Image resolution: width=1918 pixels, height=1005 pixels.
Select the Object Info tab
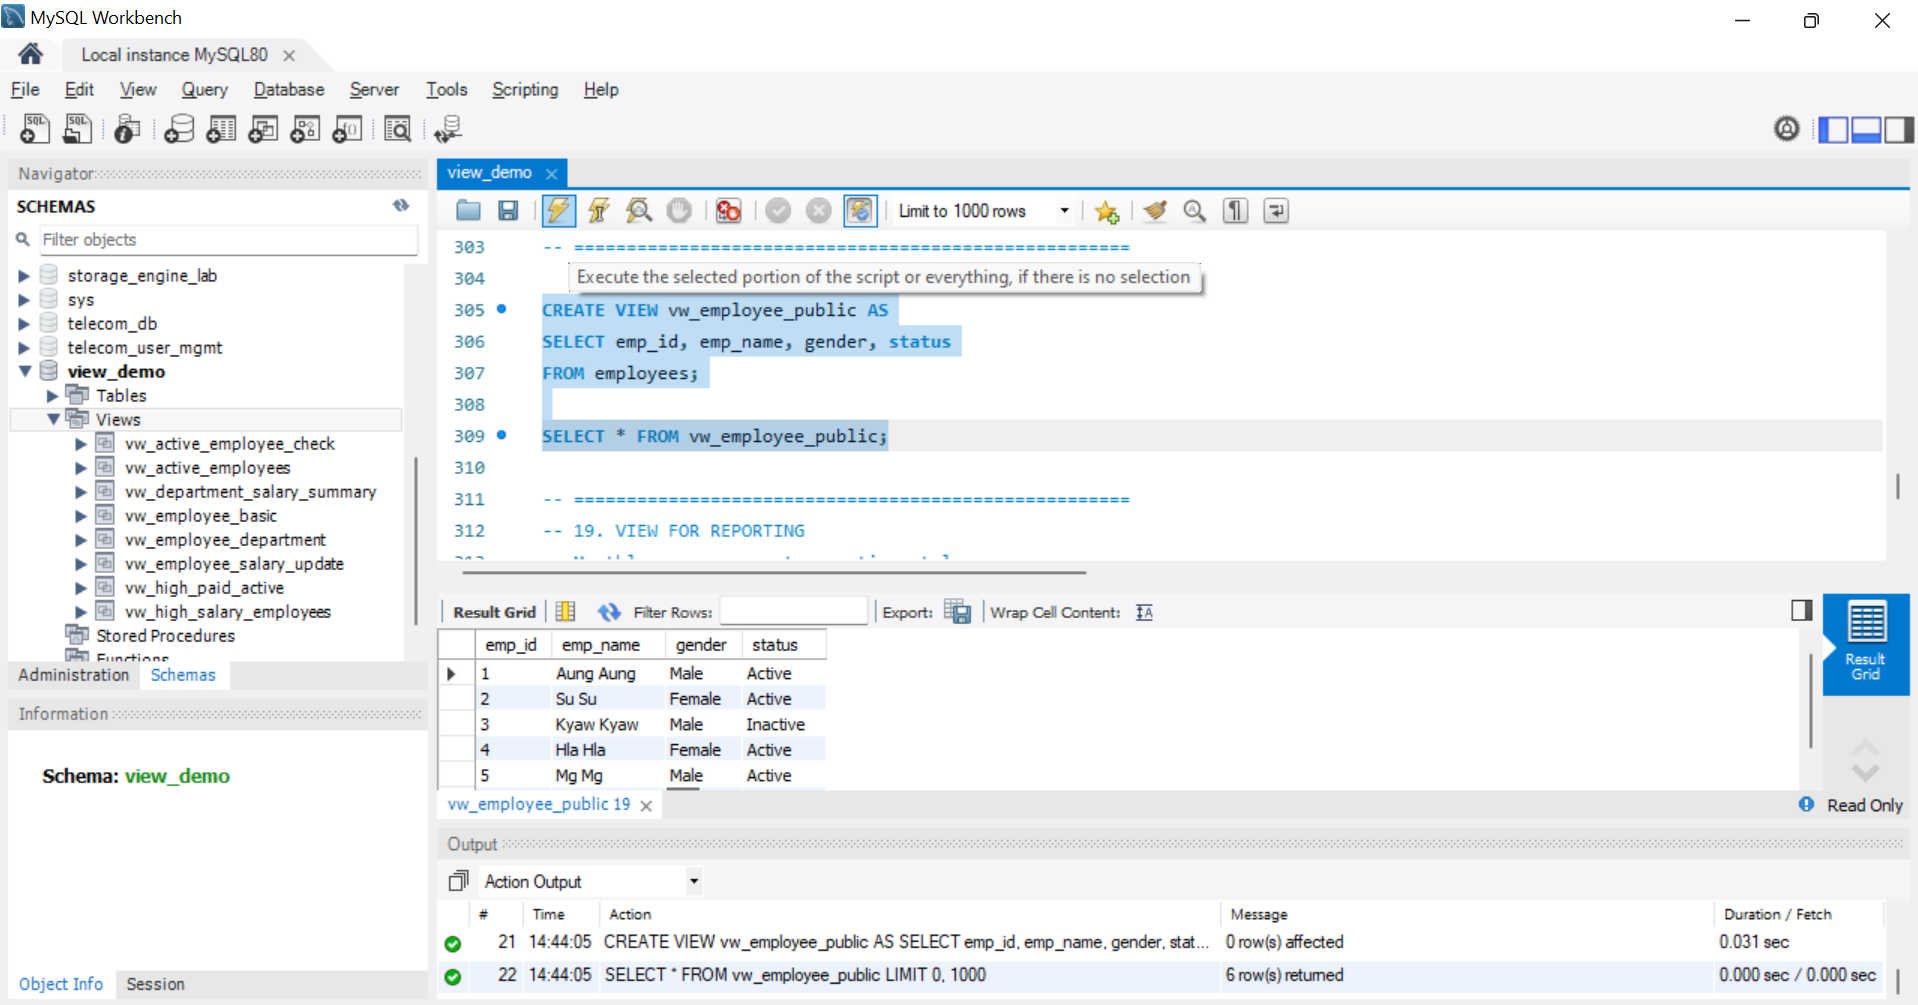60,984
